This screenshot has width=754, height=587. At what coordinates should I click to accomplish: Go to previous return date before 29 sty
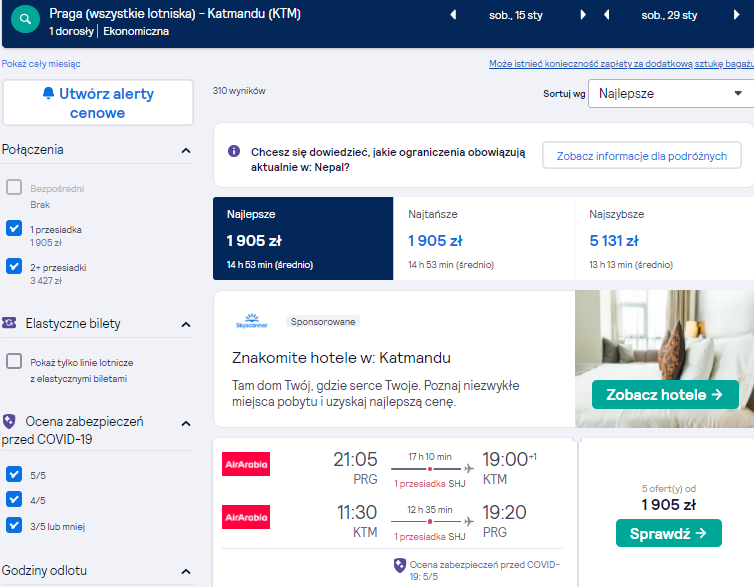click(606, 15)
